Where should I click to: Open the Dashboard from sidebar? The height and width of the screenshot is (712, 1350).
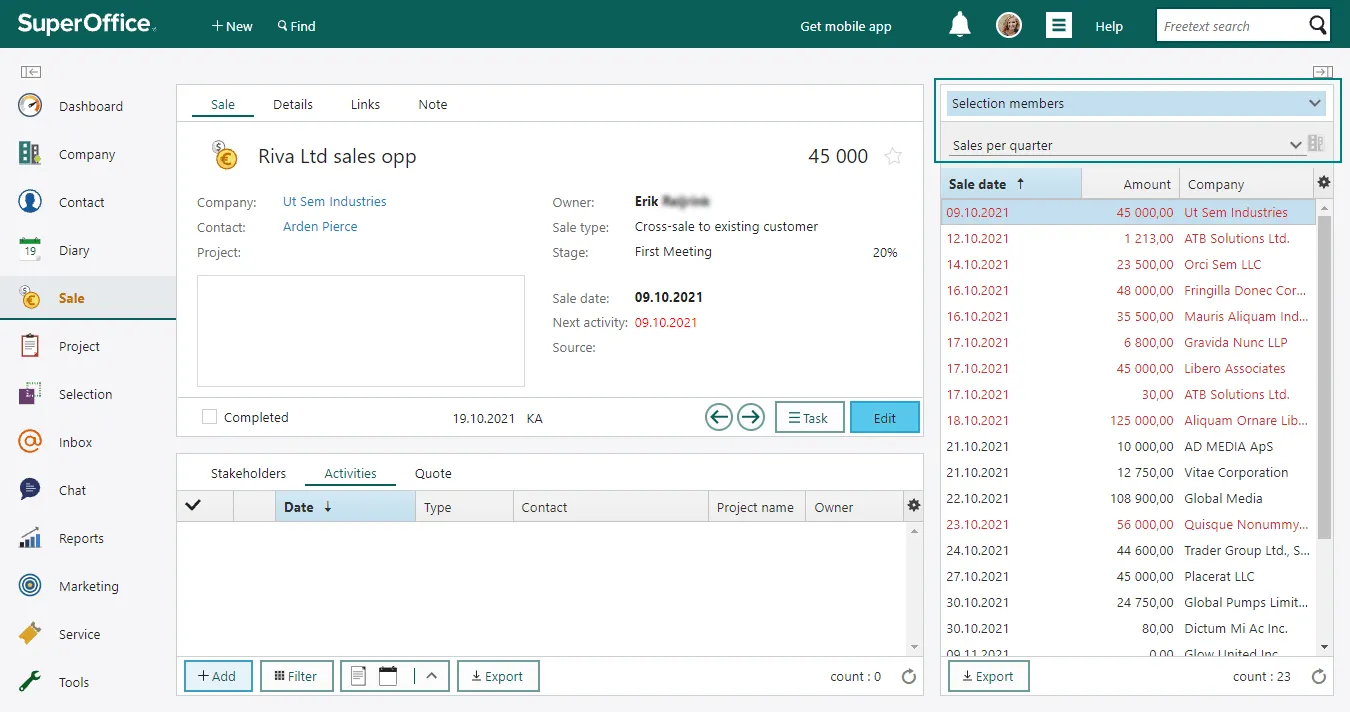pyautogui.click(x=90, y=106)
